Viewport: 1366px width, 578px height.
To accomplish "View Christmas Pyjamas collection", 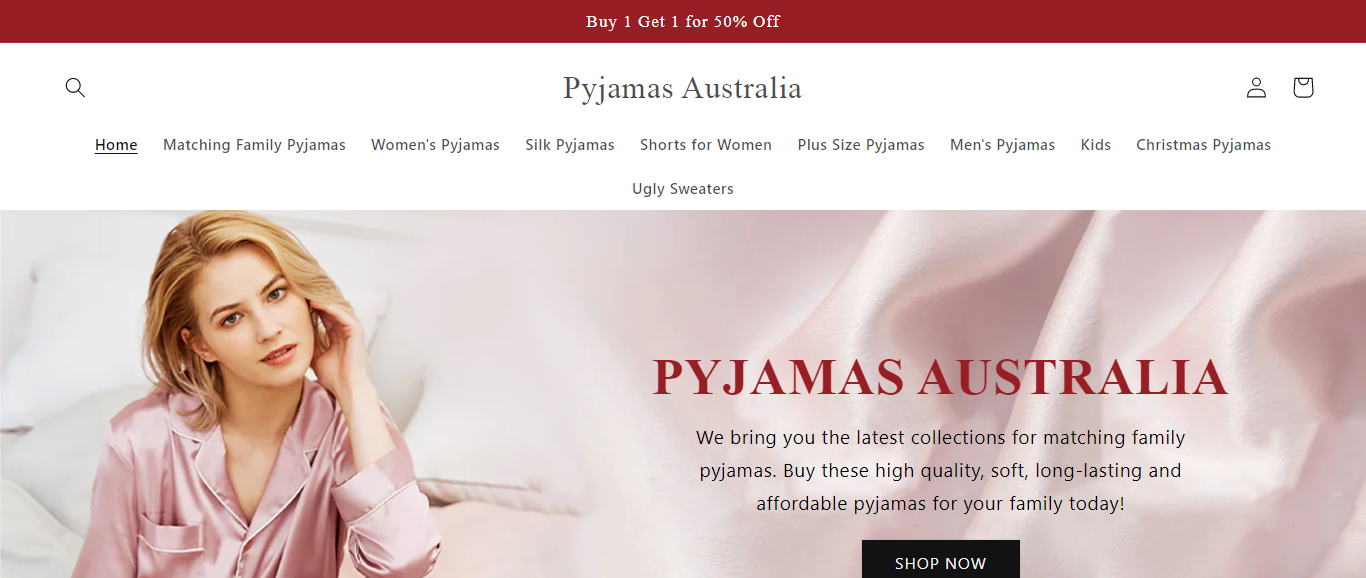I will (x=1203, y=145).
